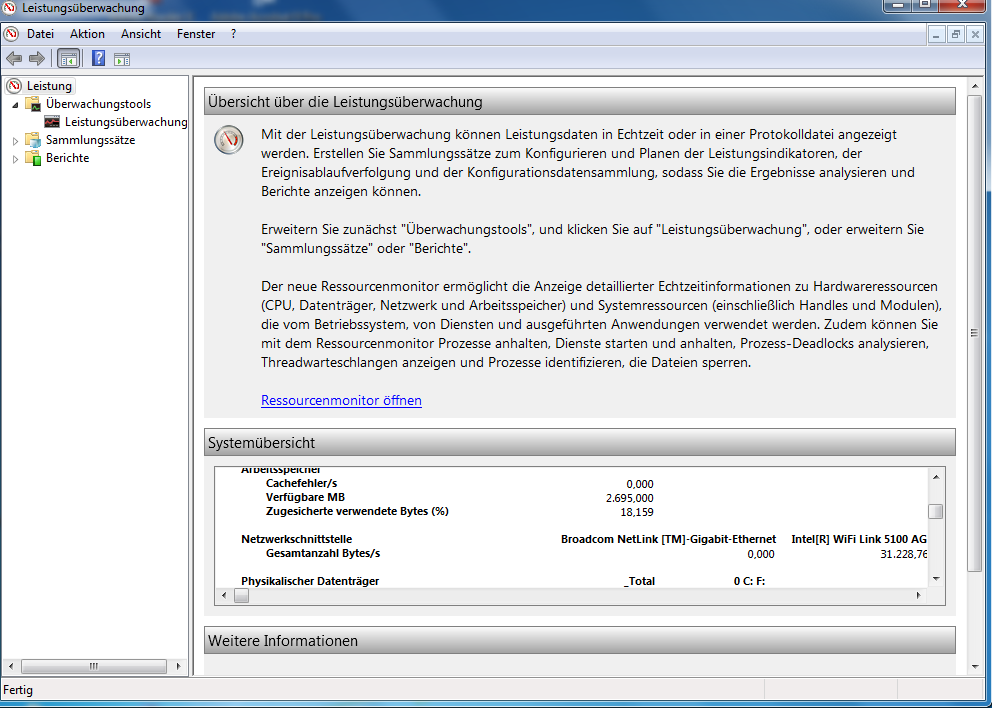Select the Leistungsüberwachung graph icon

52,121
